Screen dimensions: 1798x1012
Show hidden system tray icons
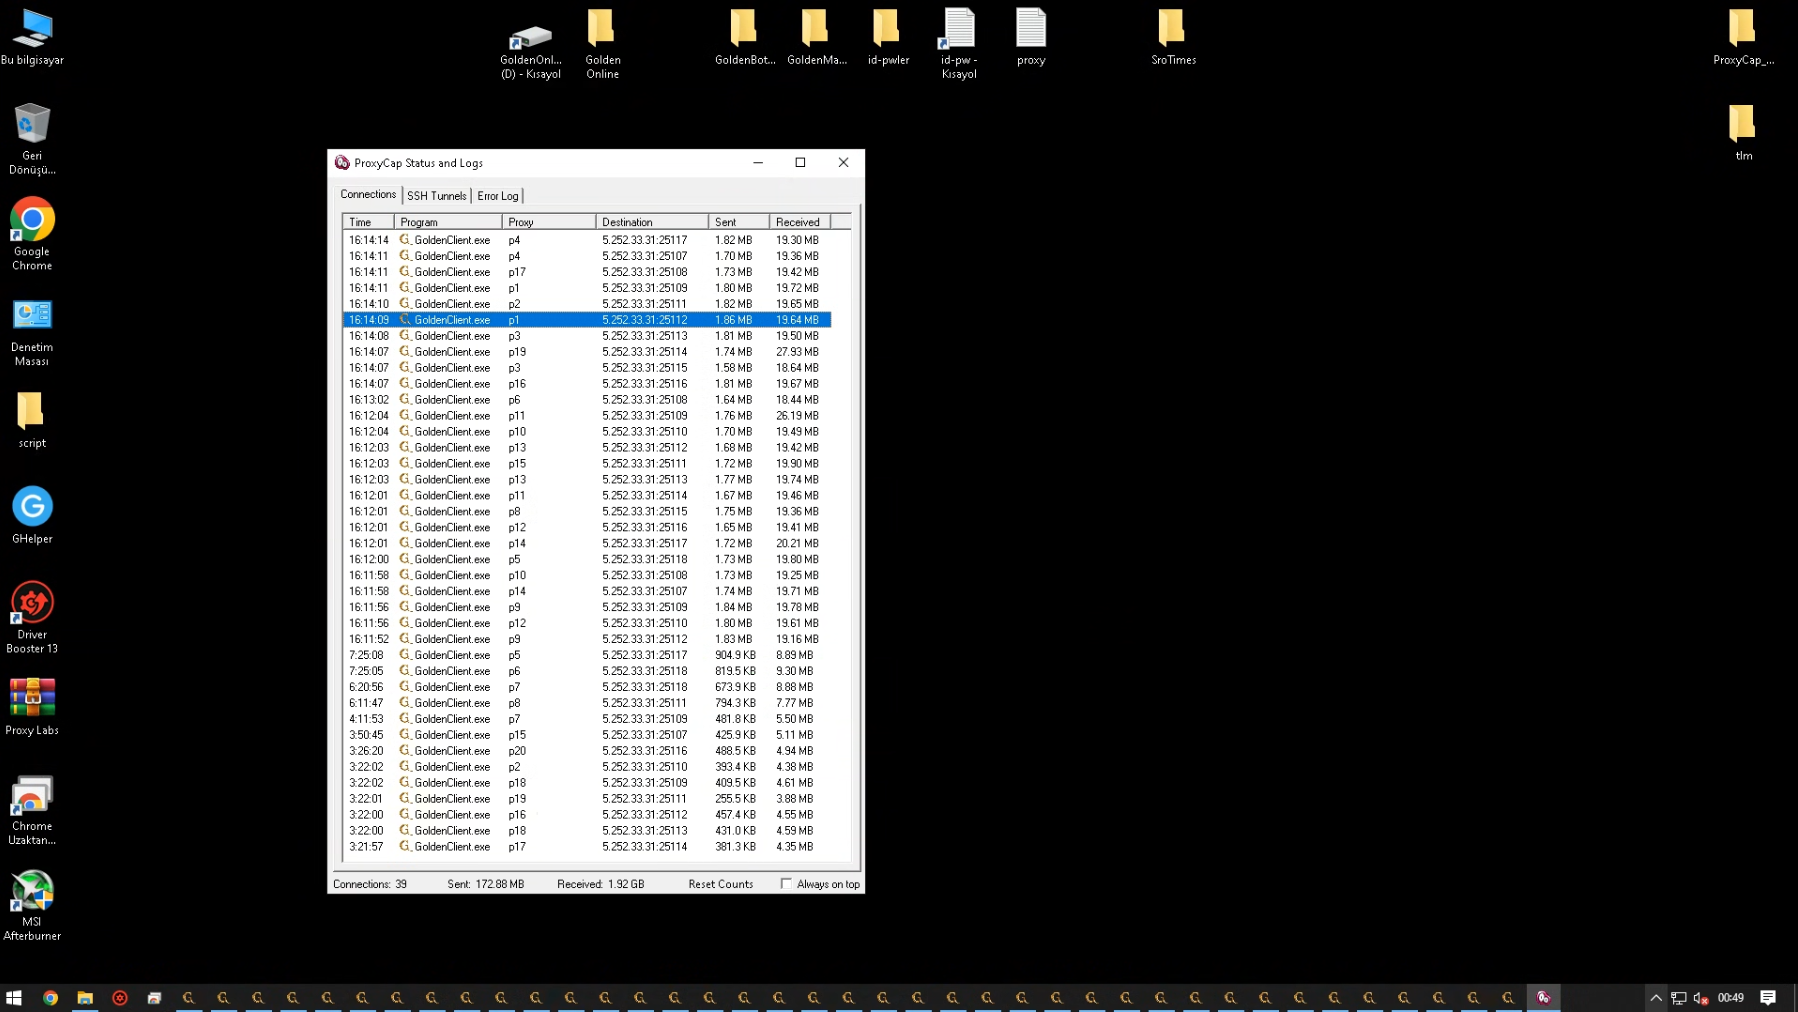click(1656, 997)
